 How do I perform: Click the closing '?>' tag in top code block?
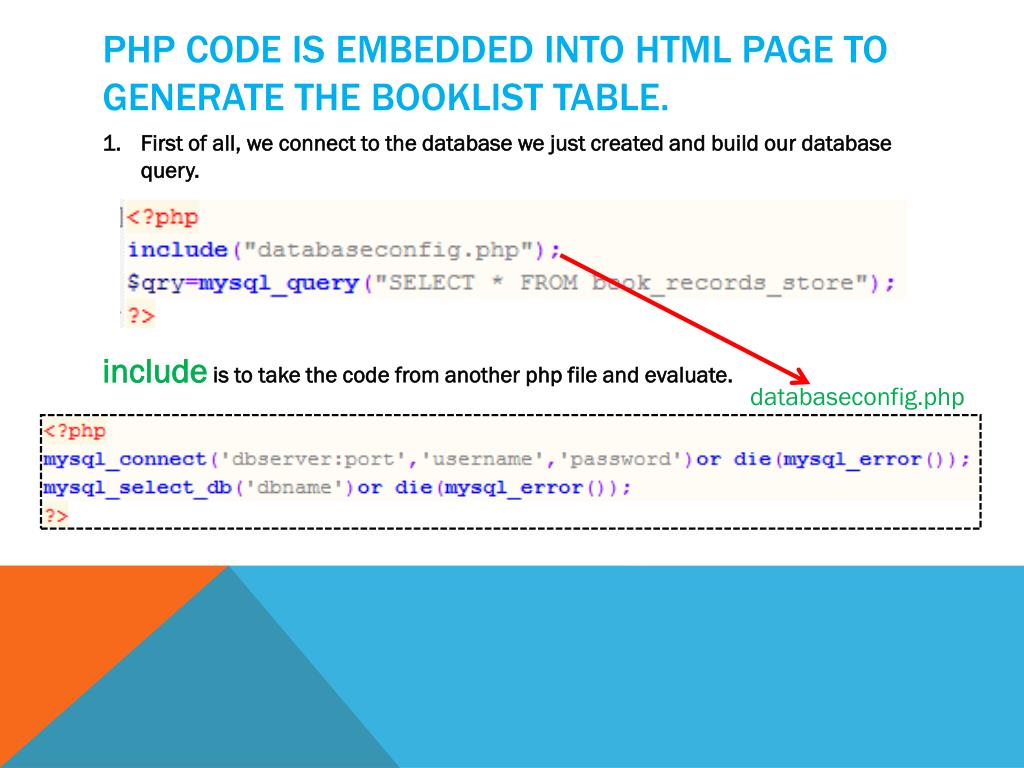pyautogui.click(x=140, y=316)
